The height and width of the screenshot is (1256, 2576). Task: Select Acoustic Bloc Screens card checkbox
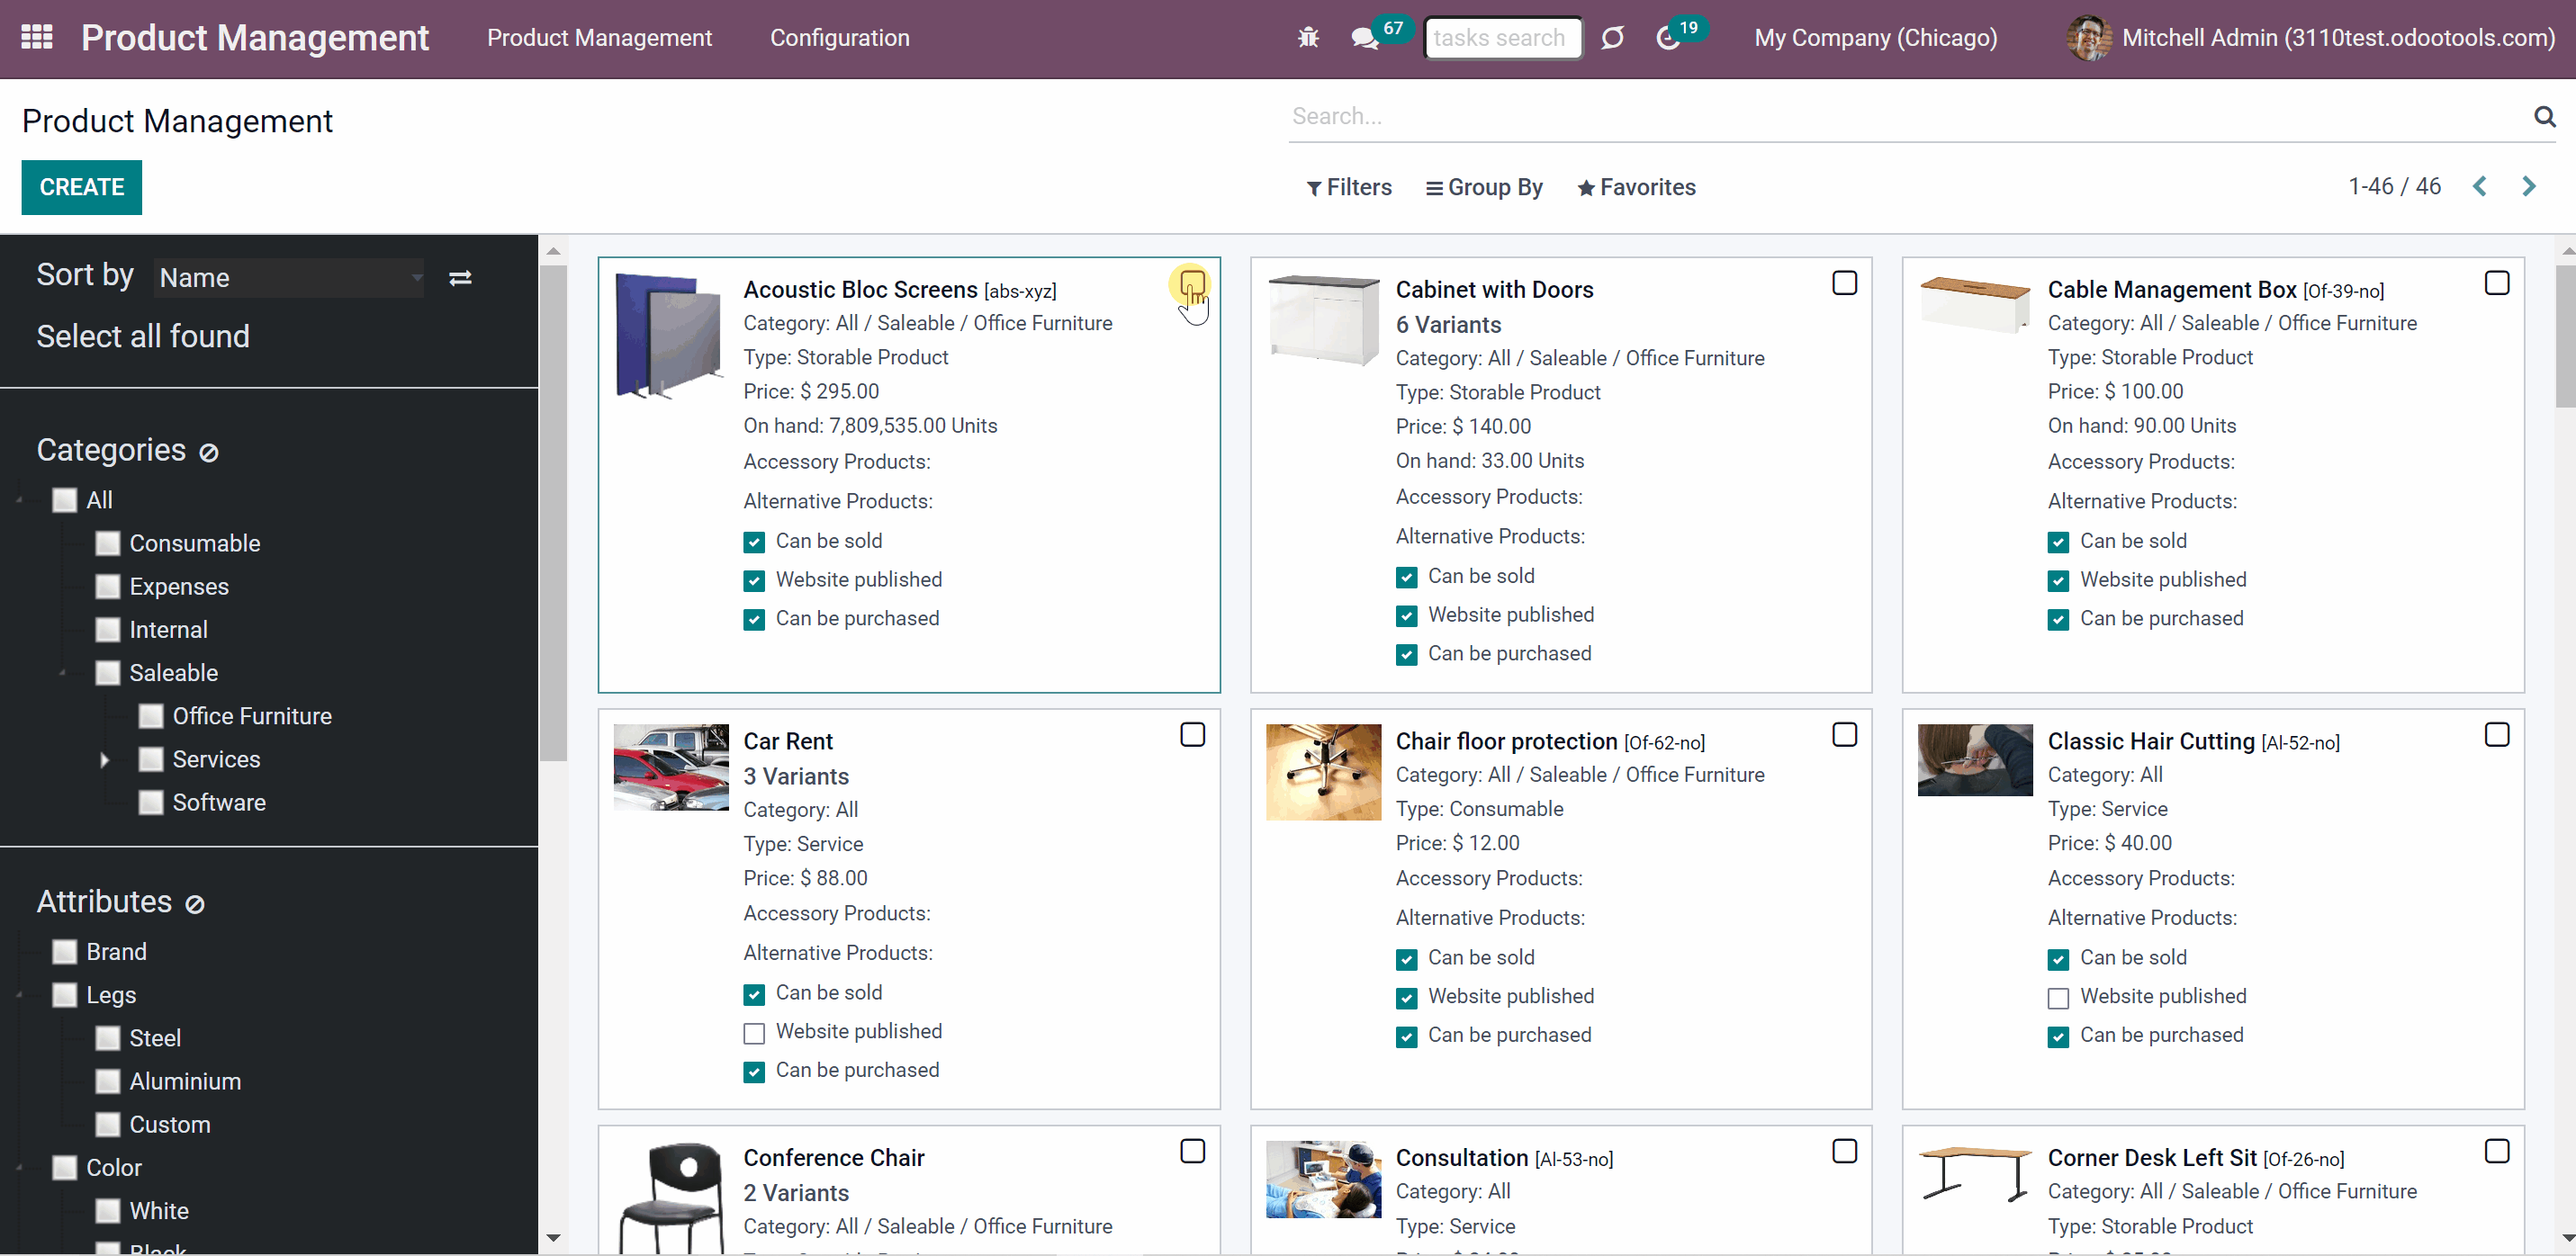pyautogui.click(x=1192, y=284)
